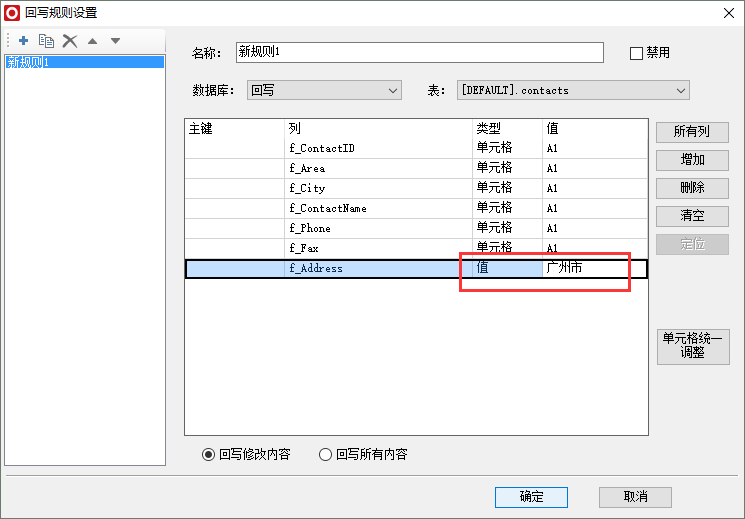Viewport: 745px width, 519px height.
Task: Select the f_ContactName column cell
Action: 378,208
